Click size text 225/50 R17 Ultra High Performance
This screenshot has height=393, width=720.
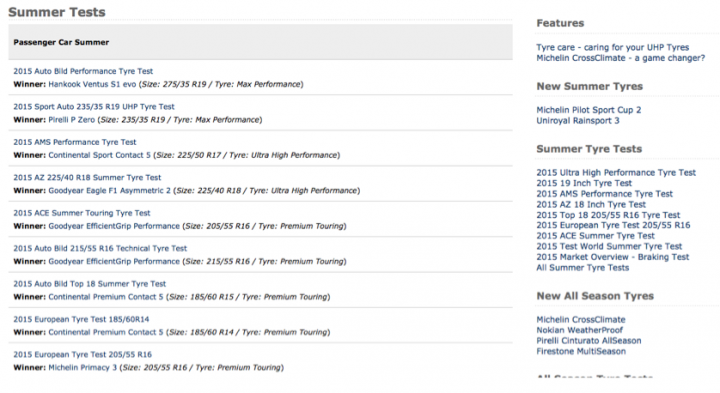[247, 155]
